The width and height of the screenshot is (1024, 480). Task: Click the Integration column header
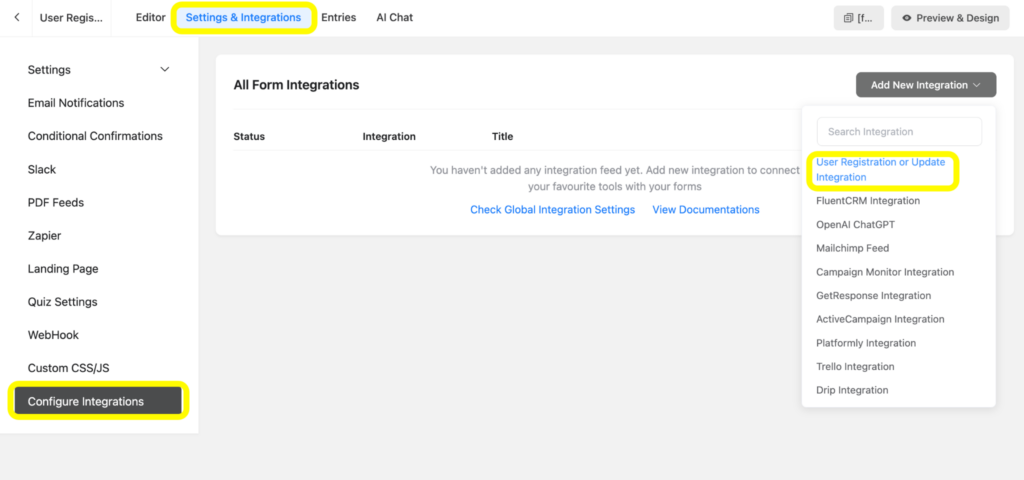tap(389, 136)
